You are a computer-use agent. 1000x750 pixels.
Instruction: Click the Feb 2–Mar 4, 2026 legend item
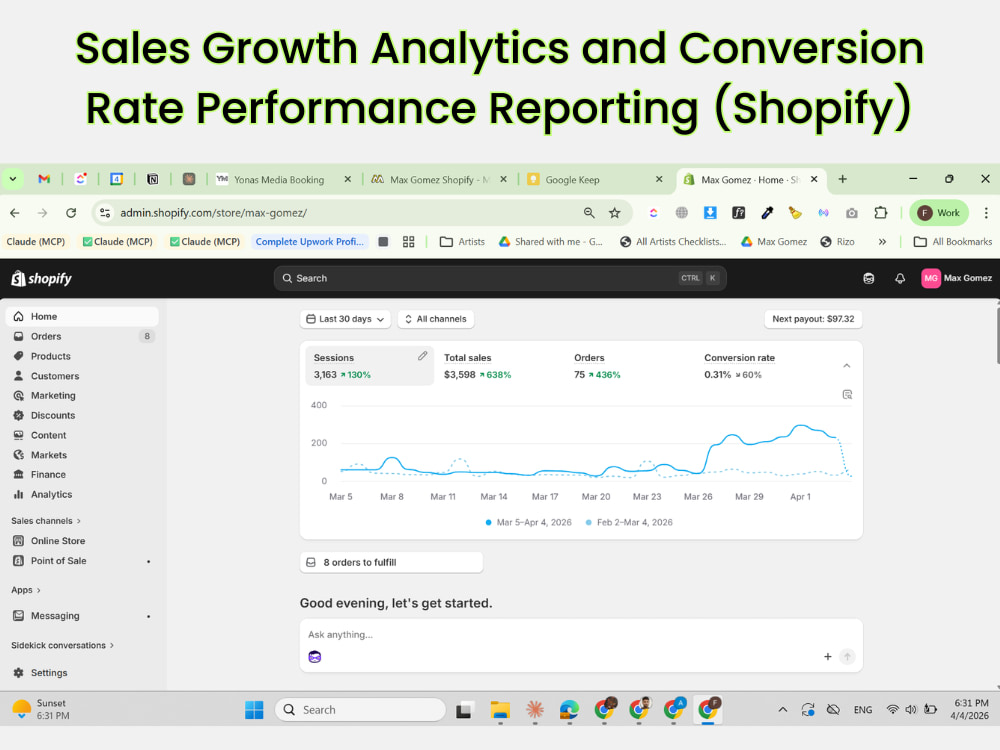tap(629, 522)
